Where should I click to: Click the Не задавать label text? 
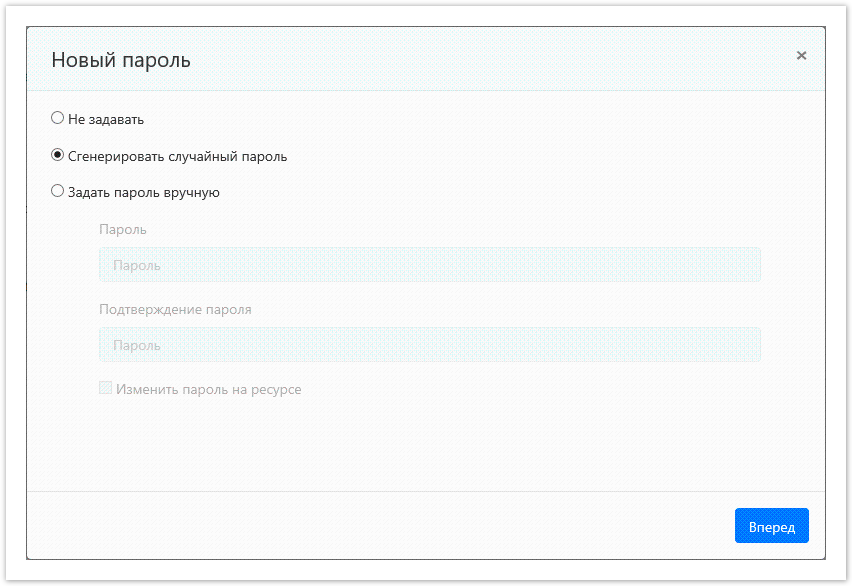pyautogui.click(x=106, y=119)
